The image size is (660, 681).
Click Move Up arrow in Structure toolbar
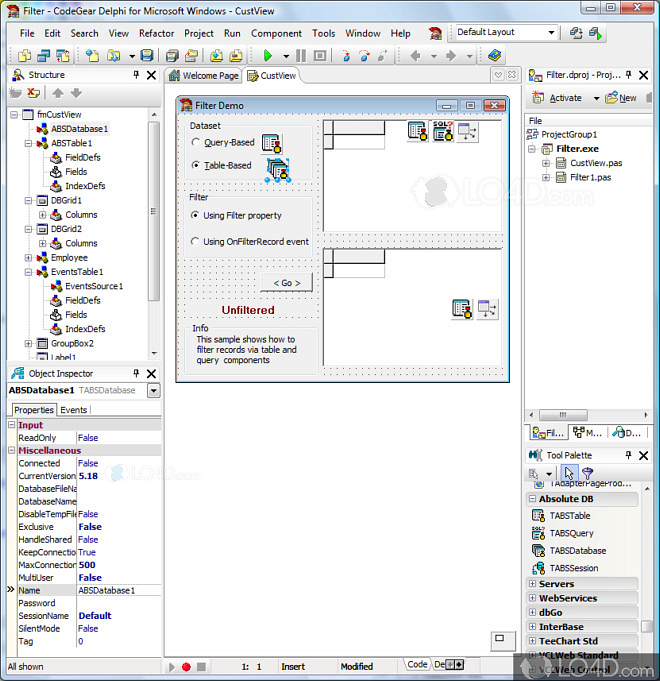pyautogui.click(x=58, y=93)
